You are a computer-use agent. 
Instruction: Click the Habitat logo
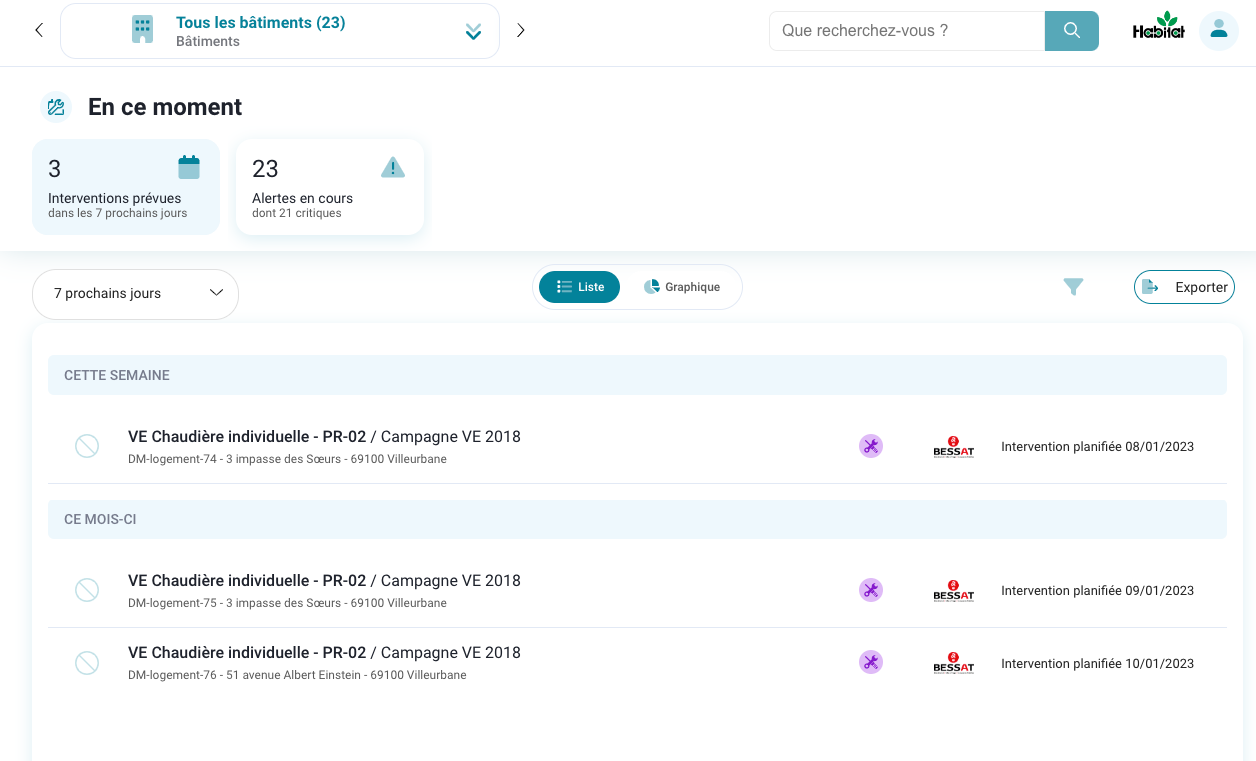[1158, 28]
